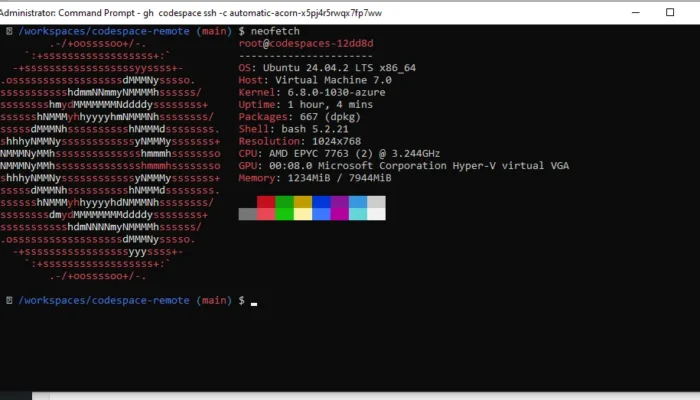Click the cyan color block, bottom row
Screen dimensions: 700x400
(x=358, y=214)
